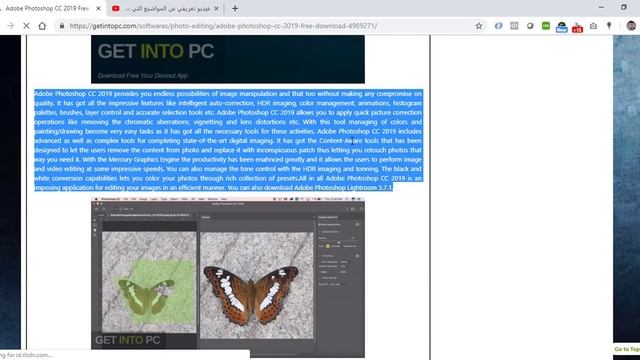Open the blue feather extension icon
The width and height of the screenshot is (640, 360).
click(498, 26)
